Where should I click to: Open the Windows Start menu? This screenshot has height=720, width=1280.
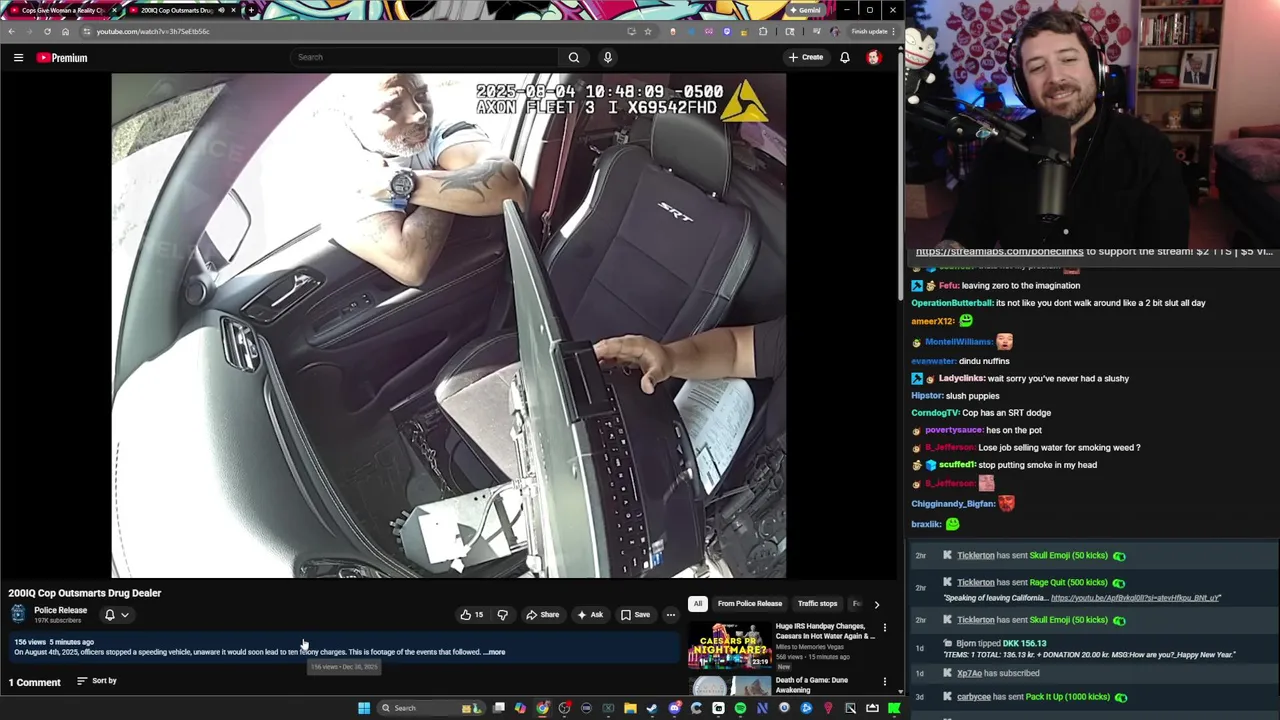click(364, 708)
